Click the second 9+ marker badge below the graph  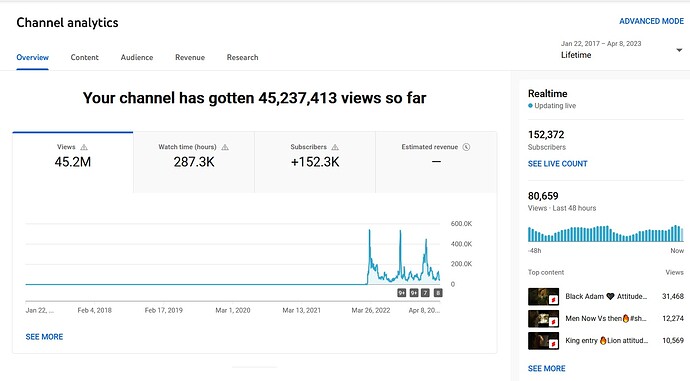pyautogui.click(x=414, y=293)
